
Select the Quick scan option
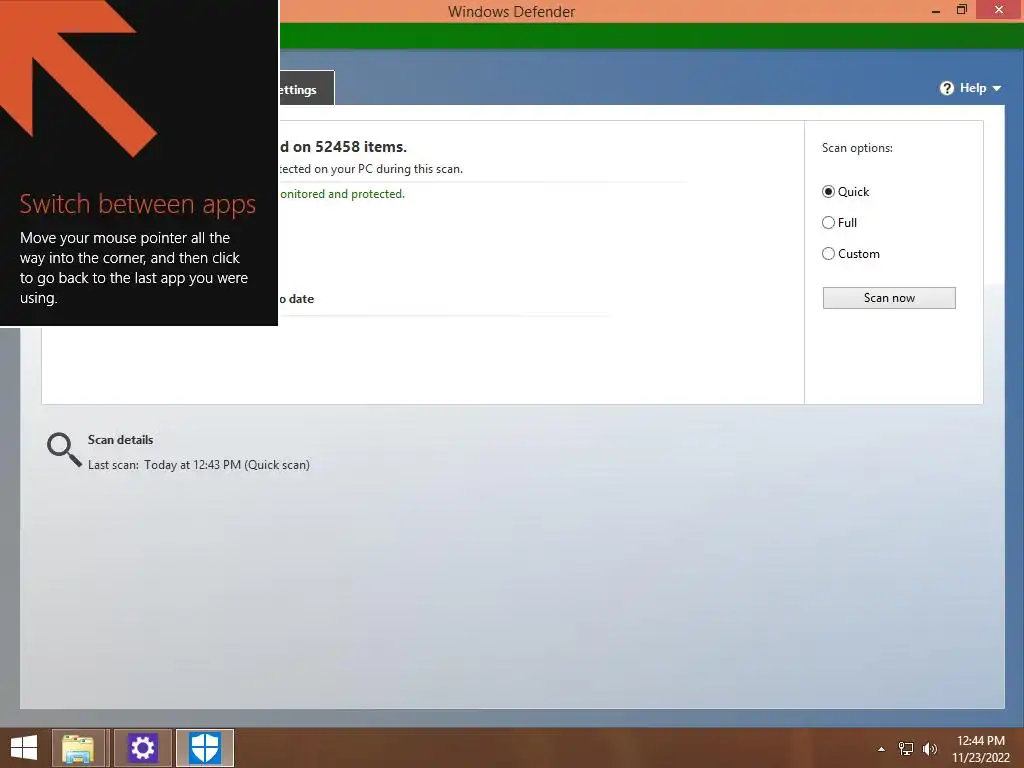845,191
